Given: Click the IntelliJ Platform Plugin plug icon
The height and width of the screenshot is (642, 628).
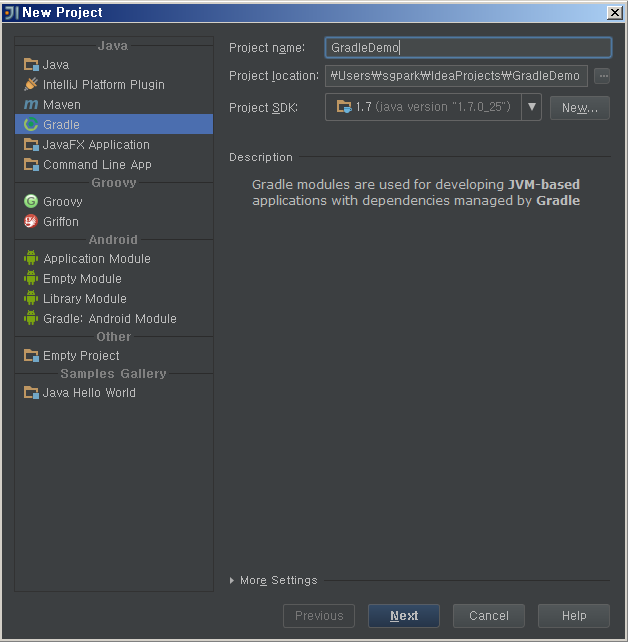Looking at the screenshot, I should pyautogui.click(x=31, y=84).
